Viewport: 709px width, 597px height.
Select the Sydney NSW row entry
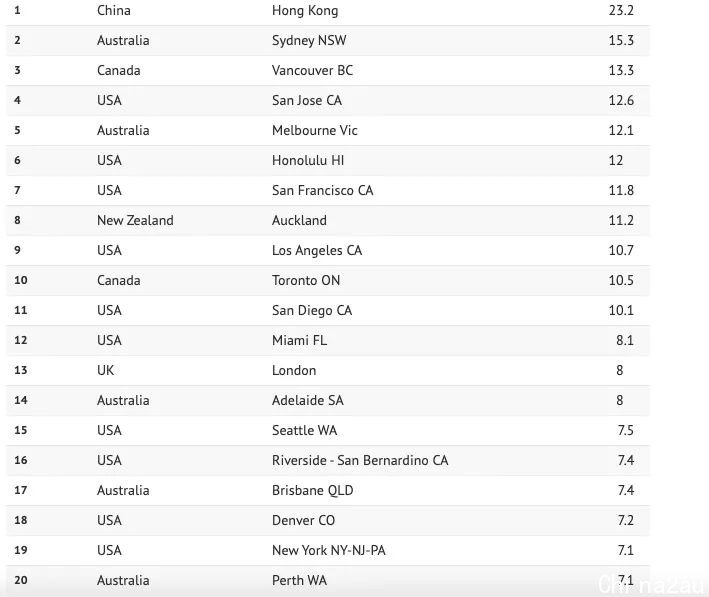tap(309, 41)
